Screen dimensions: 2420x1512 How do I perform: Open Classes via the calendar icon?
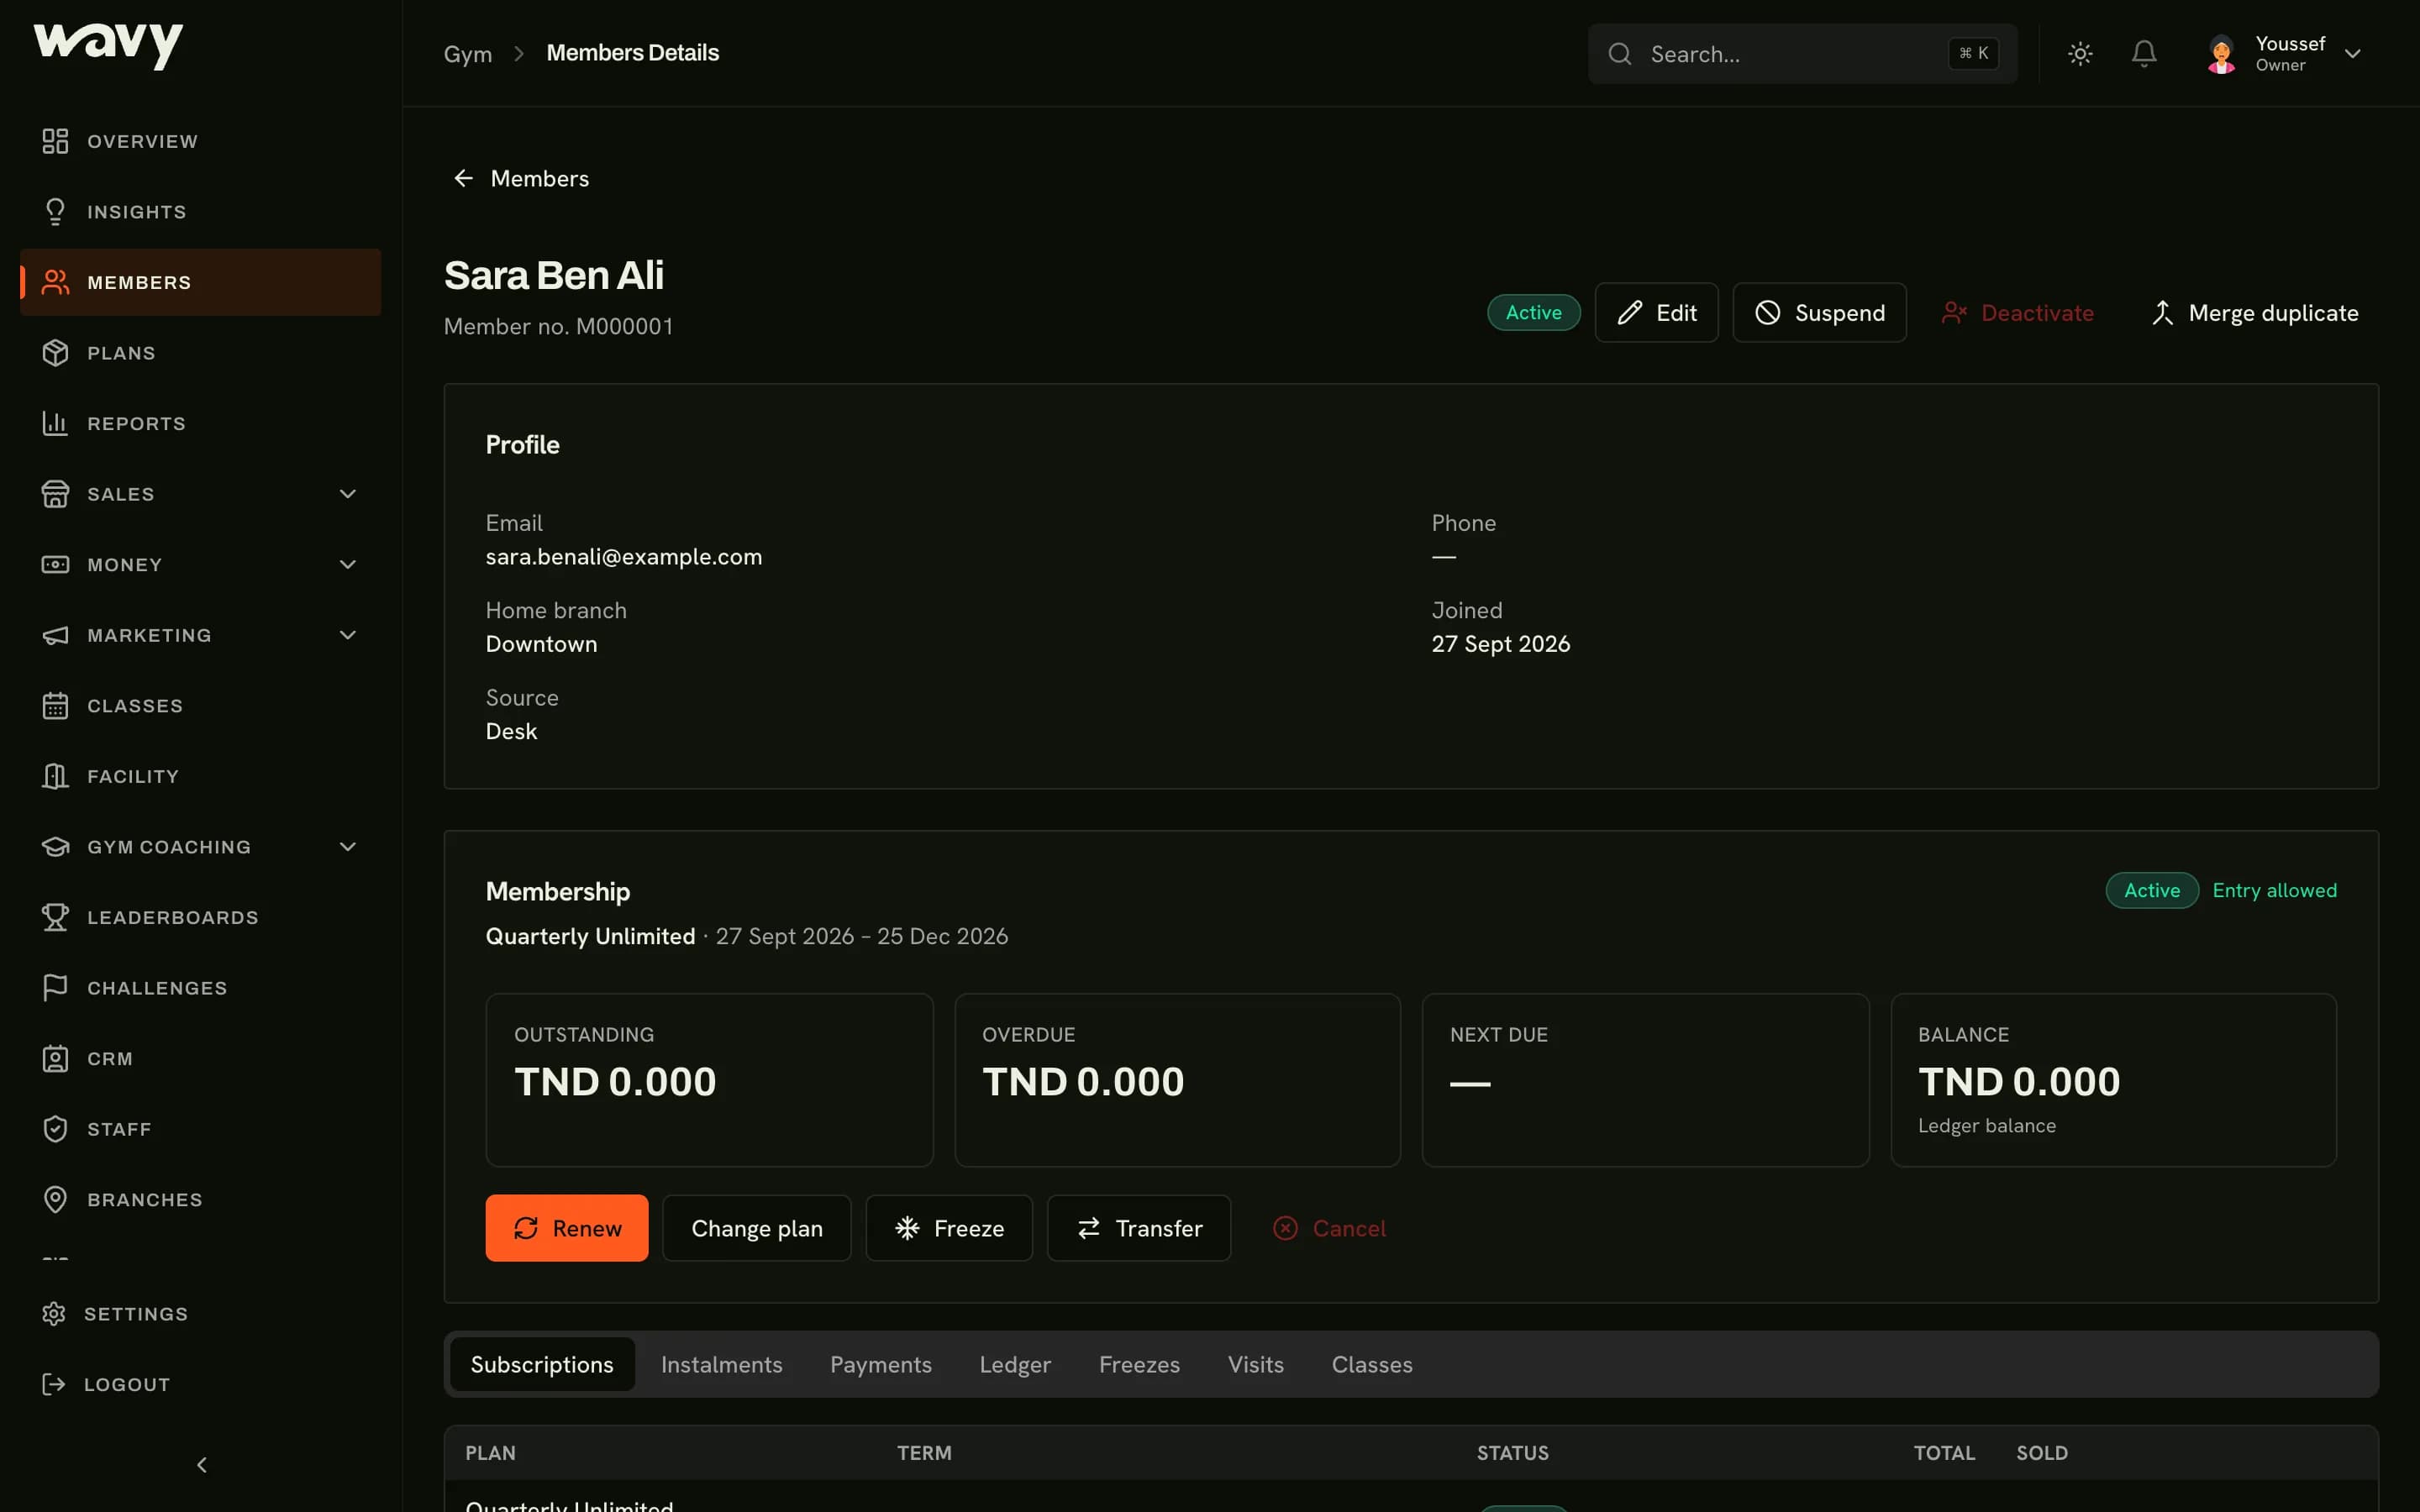pos(55,706)
